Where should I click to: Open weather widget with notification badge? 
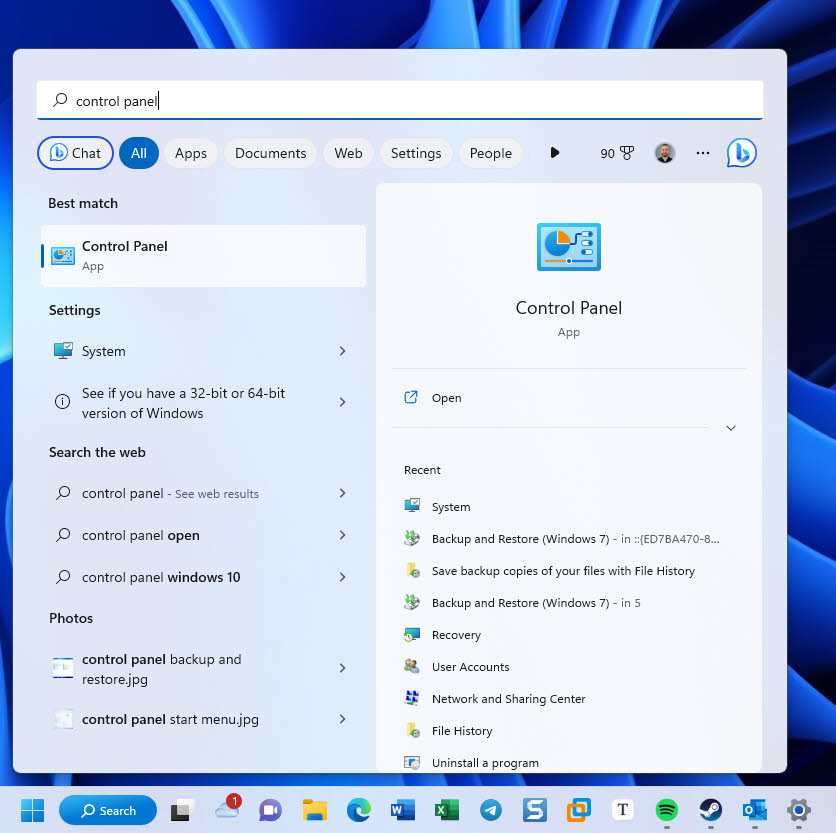tap(228, 808)
